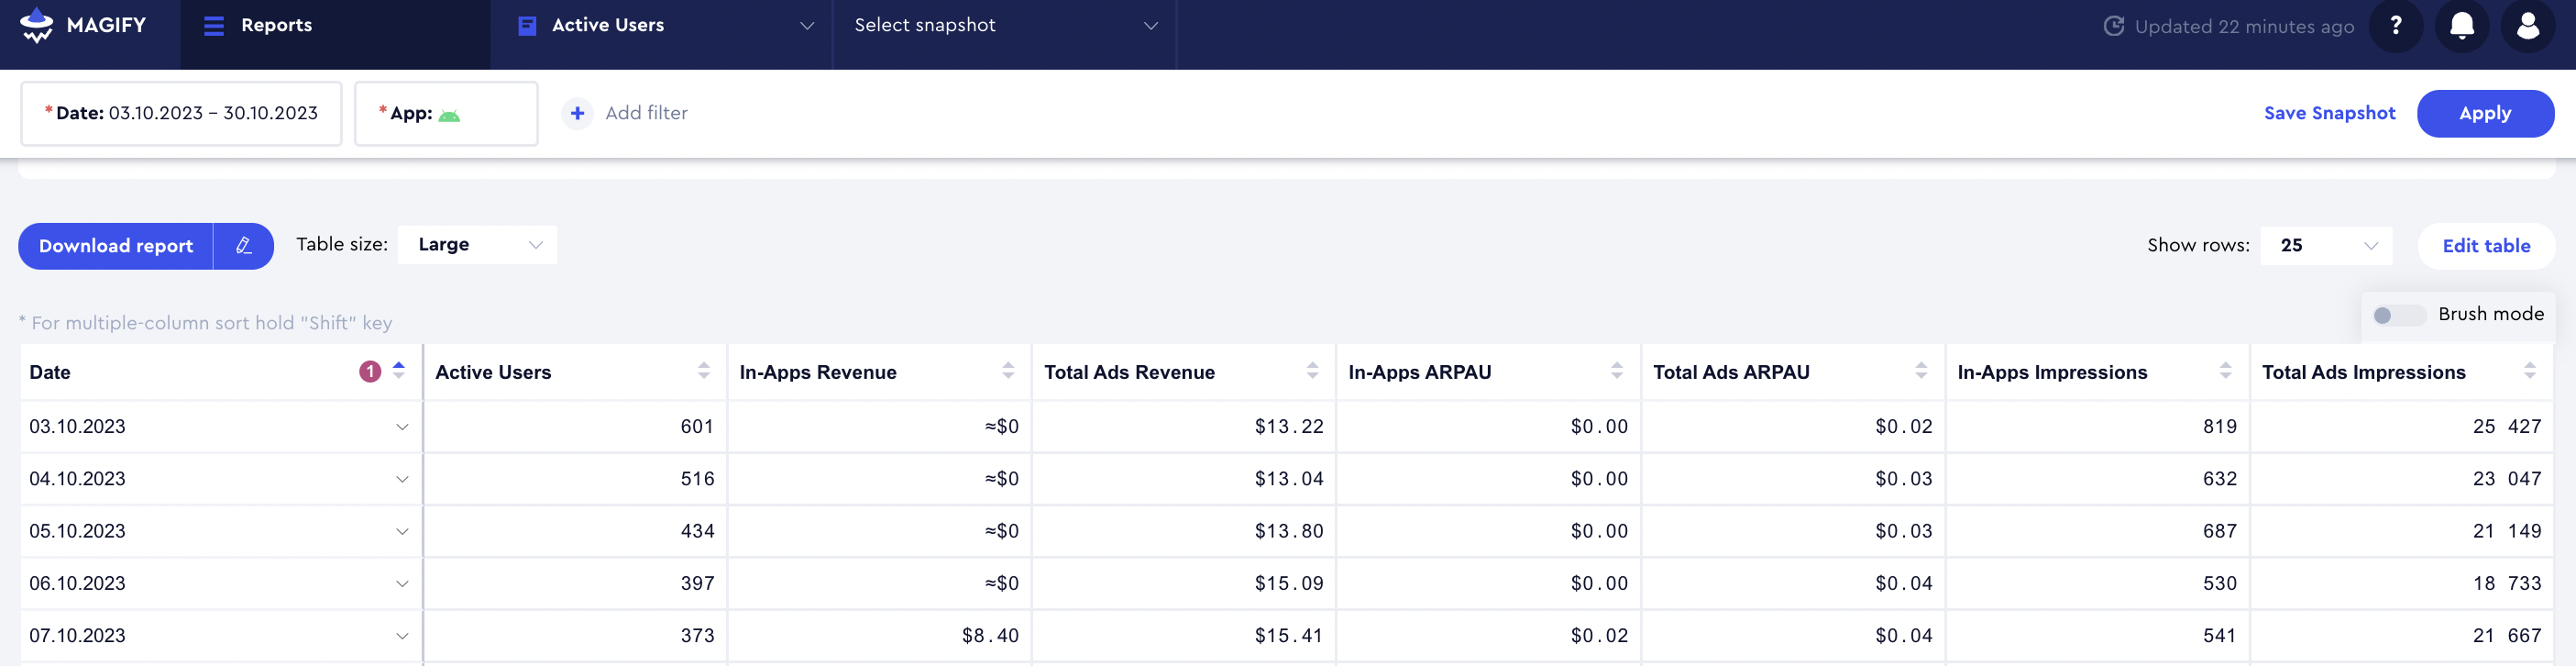Click the Magify logo icon
The height and width of the screenshot is (666, 2576).
coord(37,25)
